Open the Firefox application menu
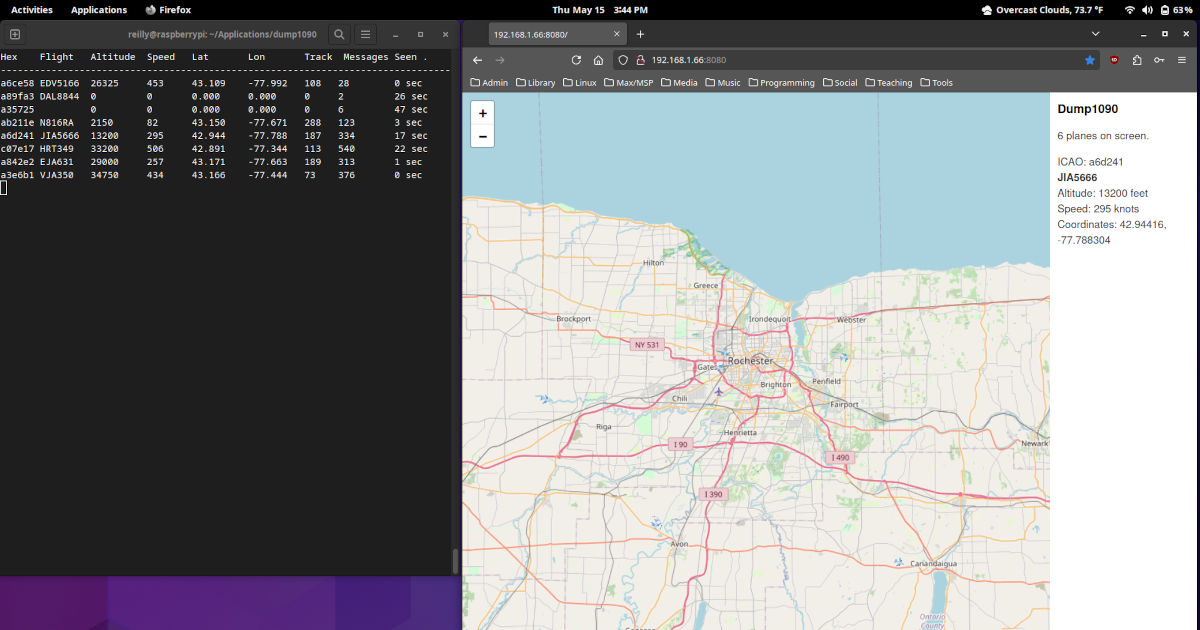1200x630 pixels. pyautogui.click(x=1181, y=60)
